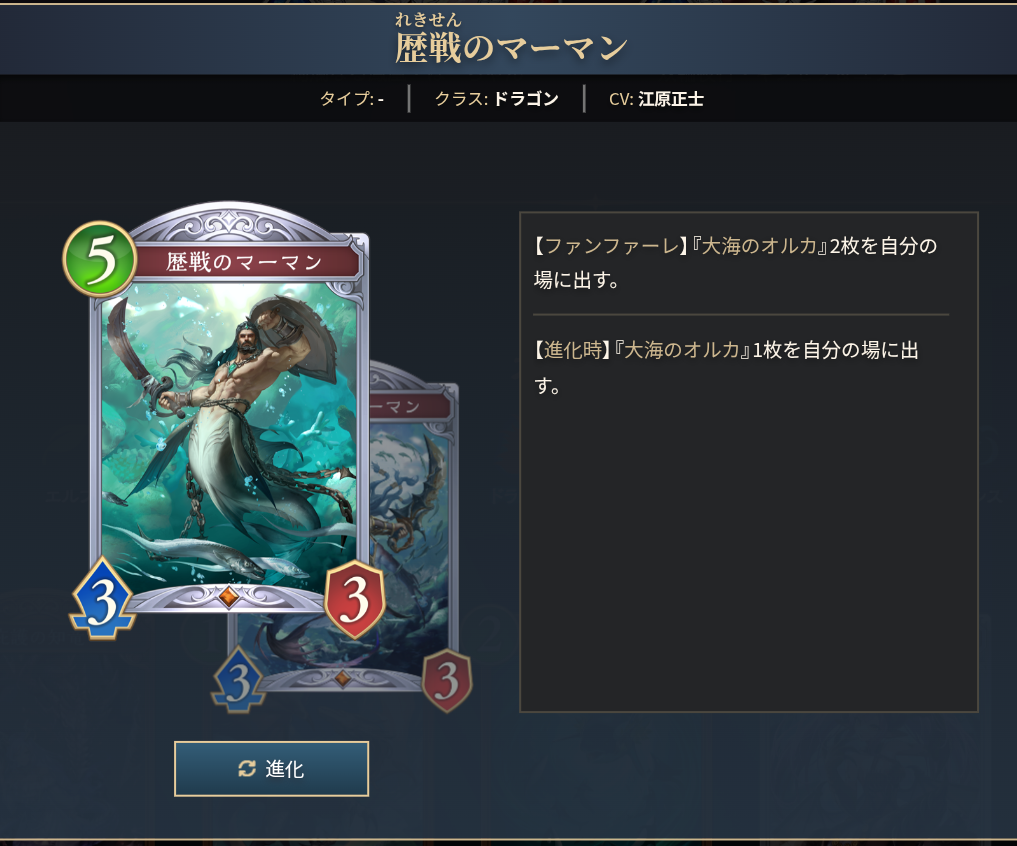Click the 歴戦のマーマン title heading
Image resolution: width=1017 pixels, height=846 pixels.
coord(511,47)
